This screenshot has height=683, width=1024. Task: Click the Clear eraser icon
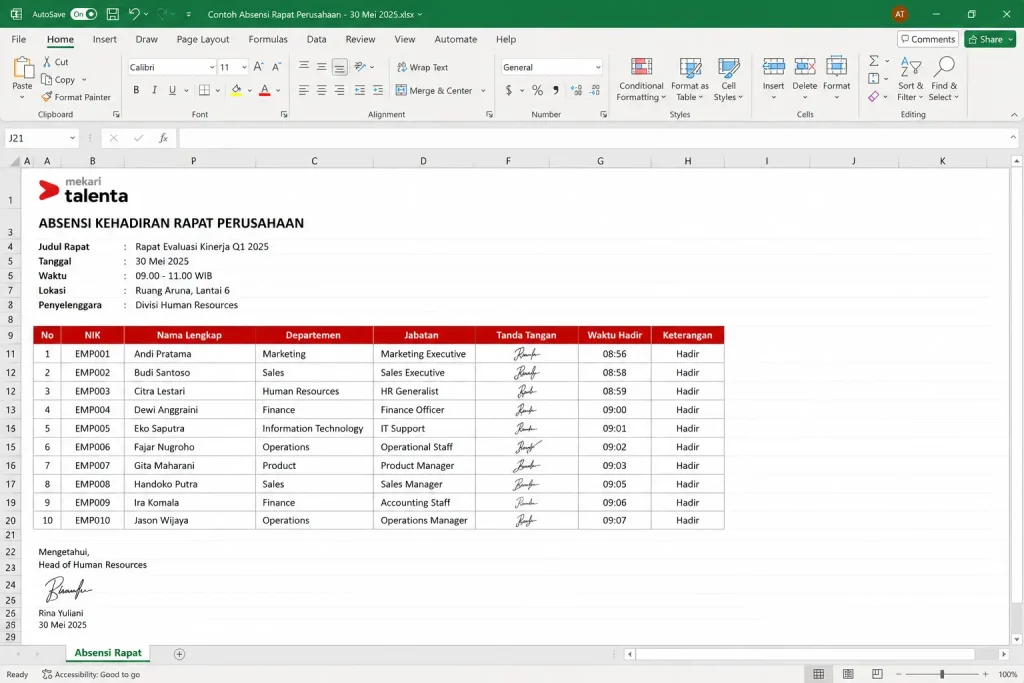click(x=874, y=97)
